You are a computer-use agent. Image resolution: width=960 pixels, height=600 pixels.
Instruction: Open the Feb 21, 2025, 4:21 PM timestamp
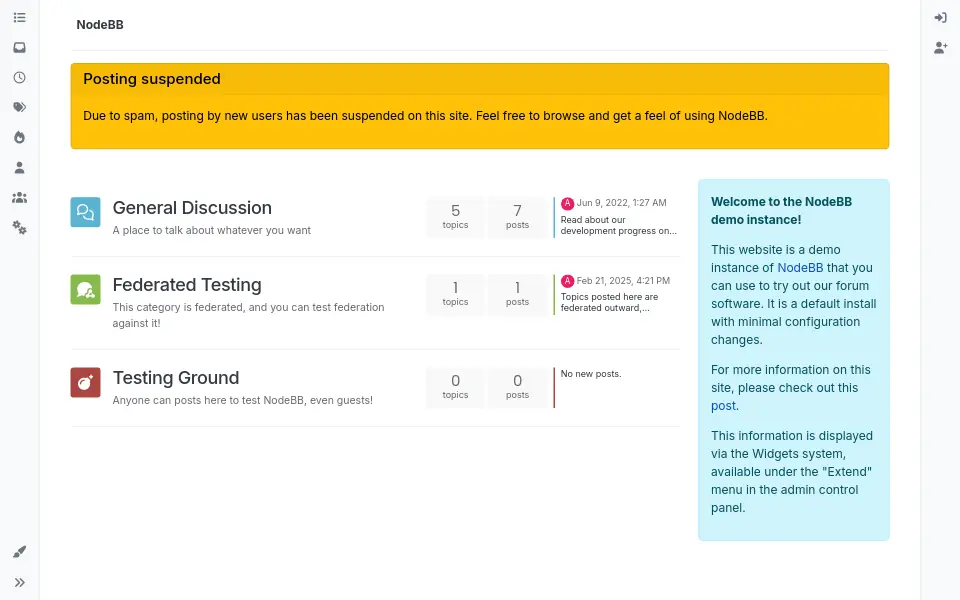623,280
